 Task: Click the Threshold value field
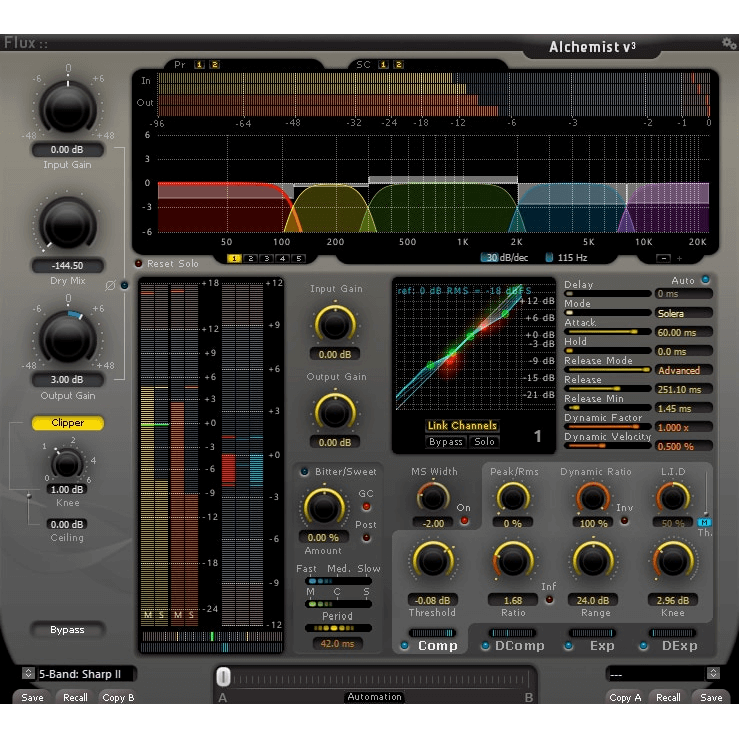coord(431,600)
